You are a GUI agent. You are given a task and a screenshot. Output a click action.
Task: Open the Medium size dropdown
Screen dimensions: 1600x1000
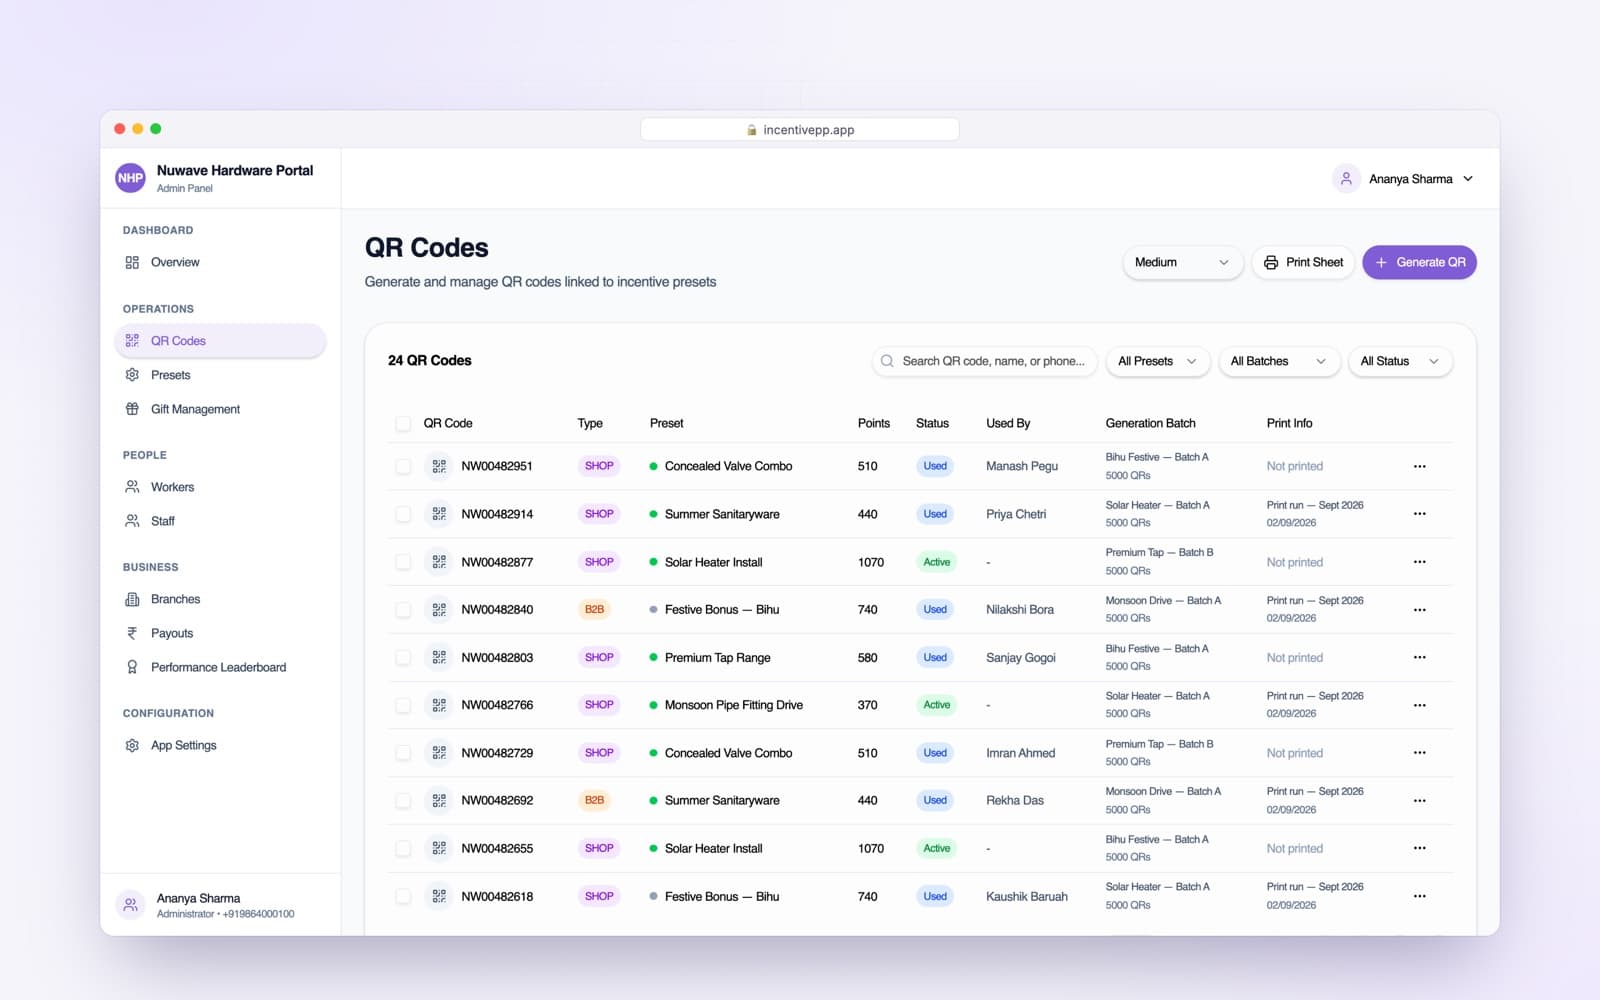coord(1182,262)
